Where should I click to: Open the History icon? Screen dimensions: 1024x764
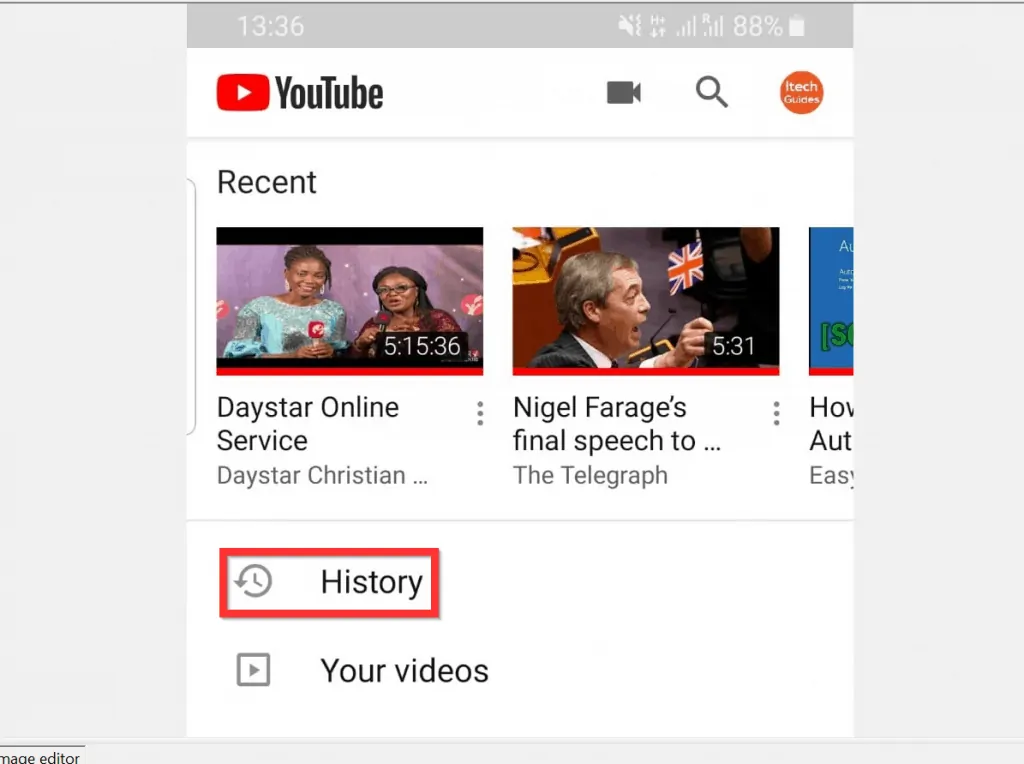point(253,582)
